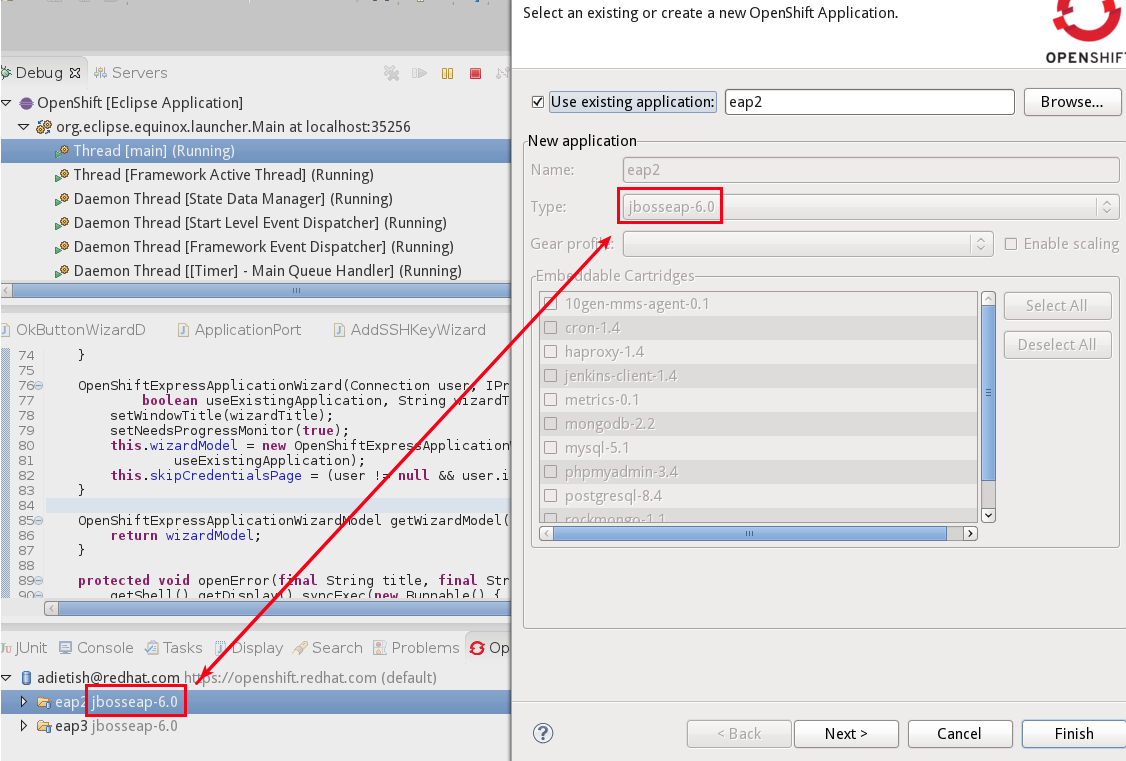Click the disabled Name field

click(x=870, y=170)
